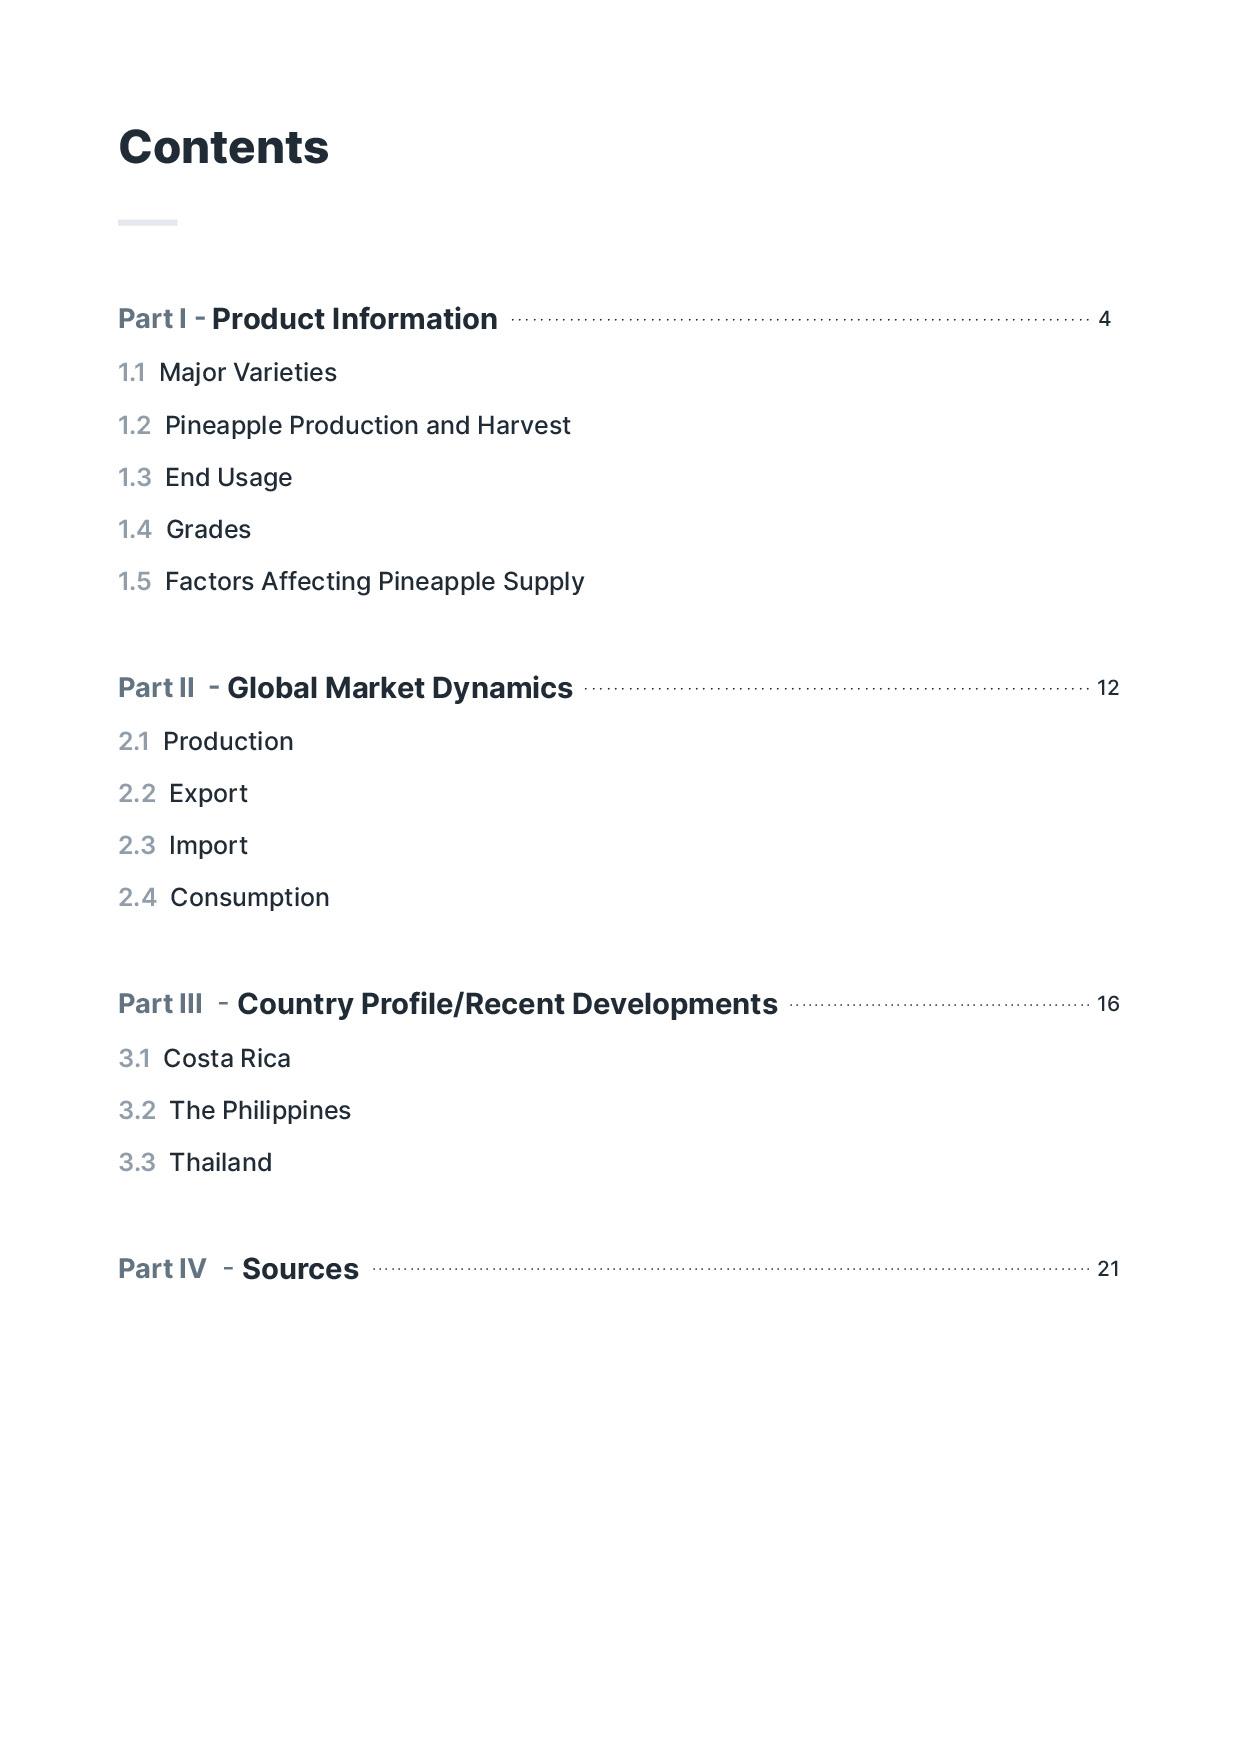Jump to Costa Rica profile

coord(227,1059)
